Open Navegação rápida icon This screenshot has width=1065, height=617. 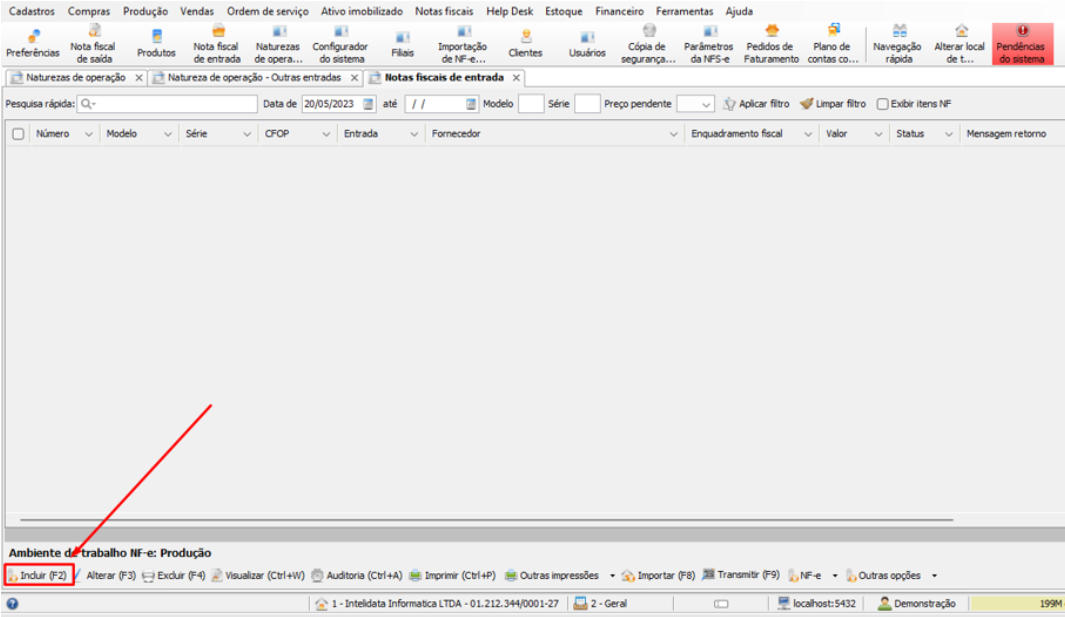click(x=898, y=43)
